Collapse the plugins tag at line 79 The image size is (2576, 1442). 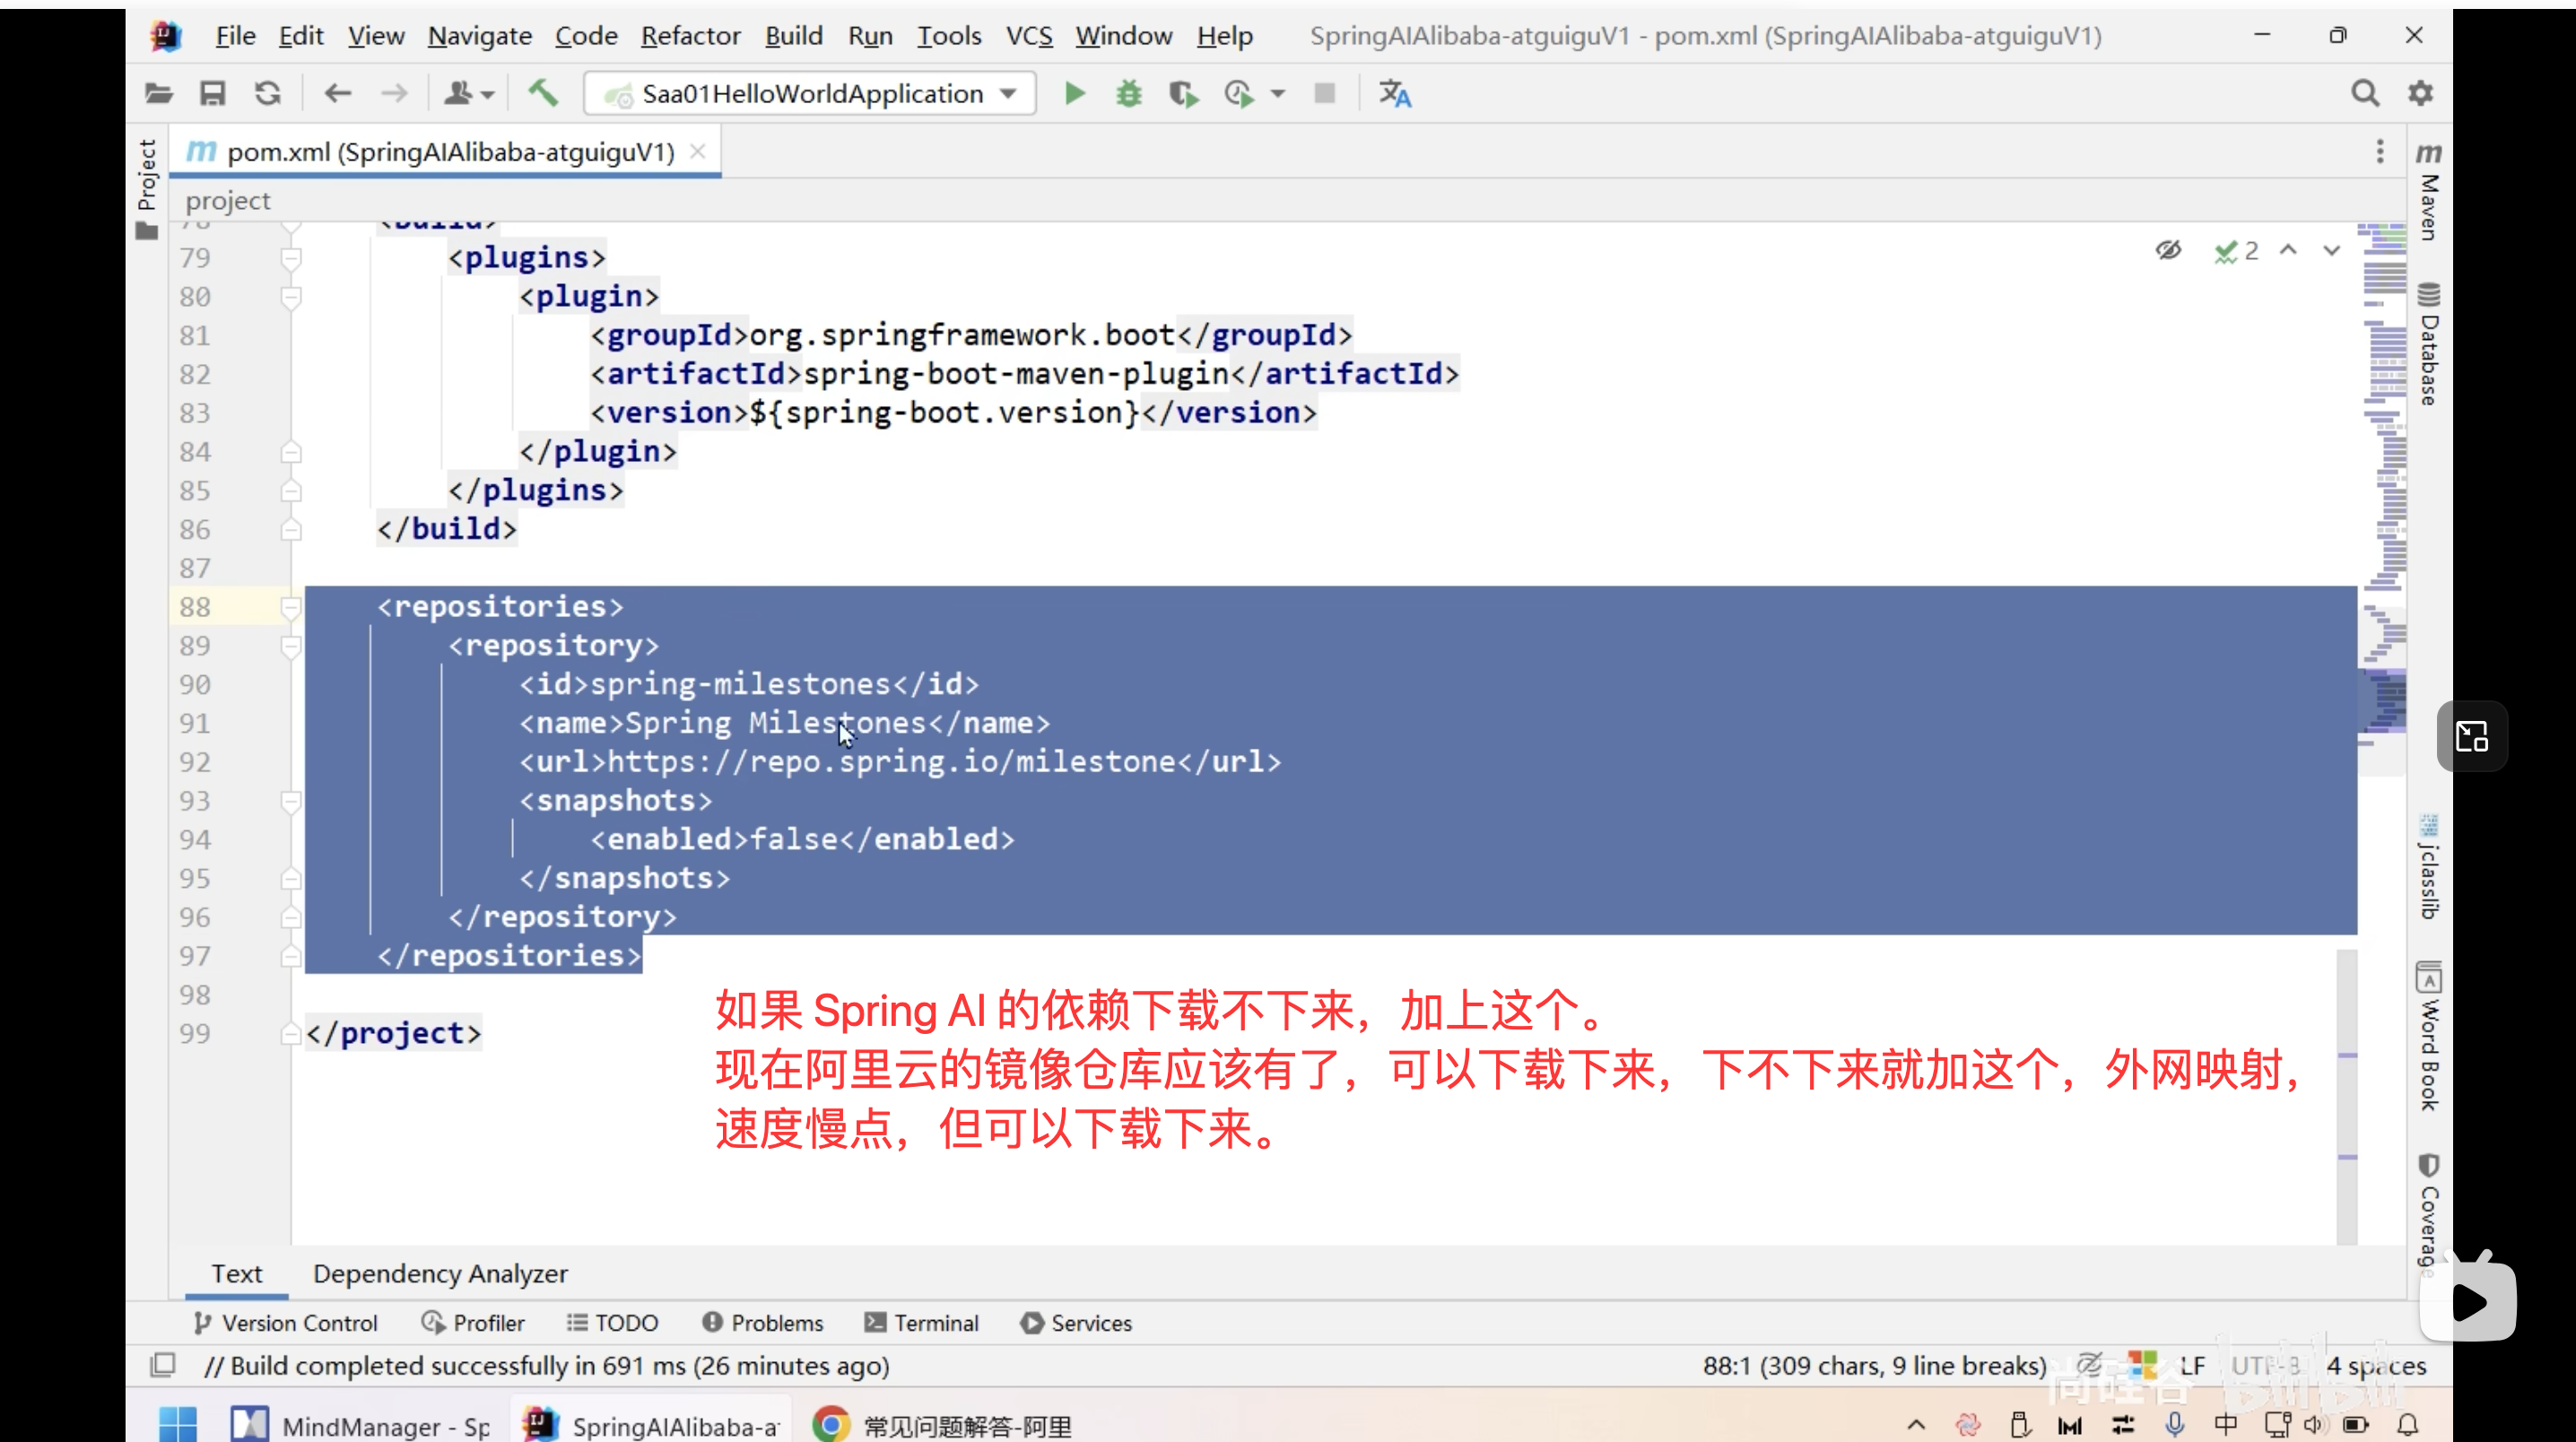(x=291, y=258)
